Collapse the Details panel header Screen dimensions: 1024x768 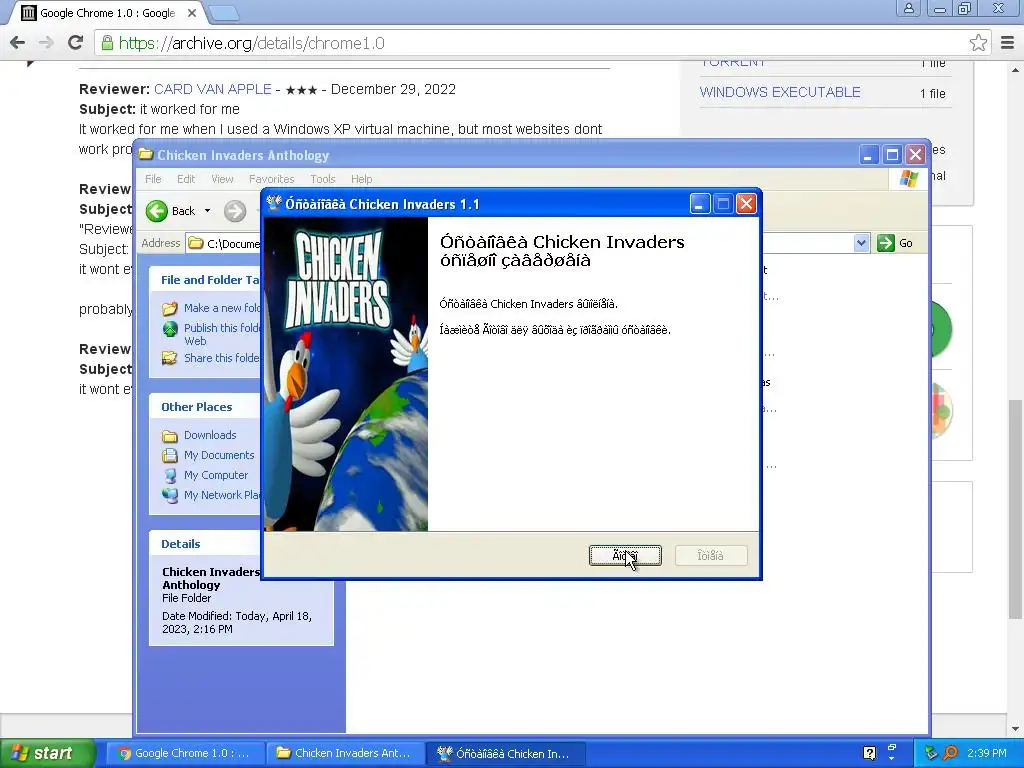tap(206, 544)
